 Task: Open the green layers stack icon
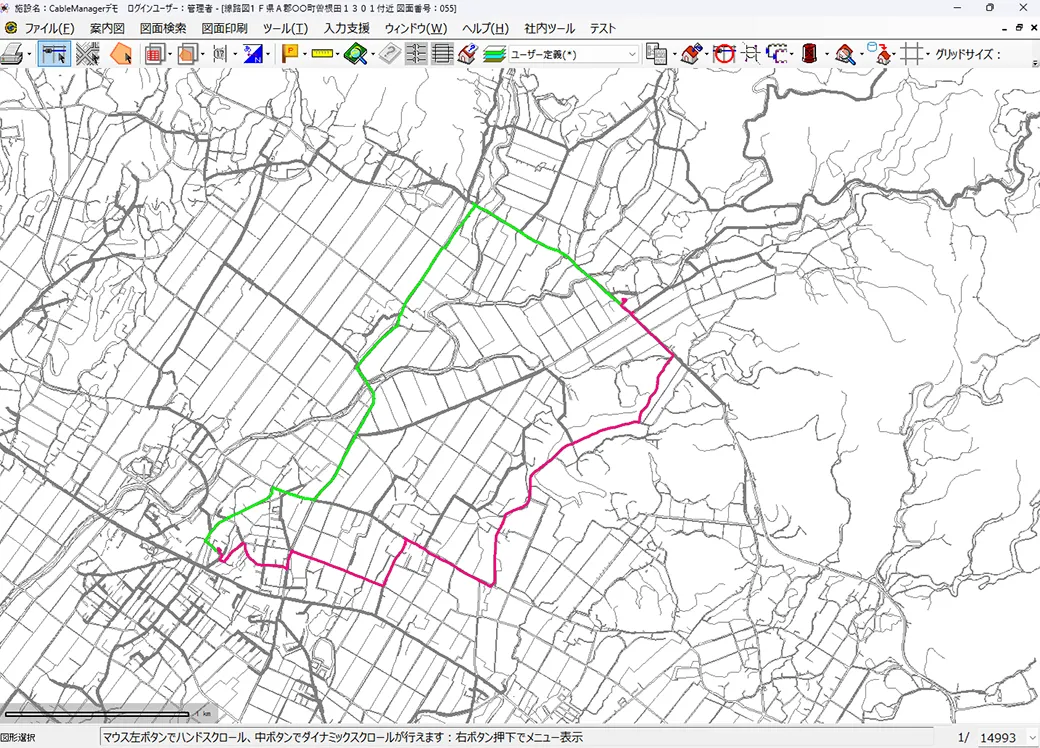point(494,54)
